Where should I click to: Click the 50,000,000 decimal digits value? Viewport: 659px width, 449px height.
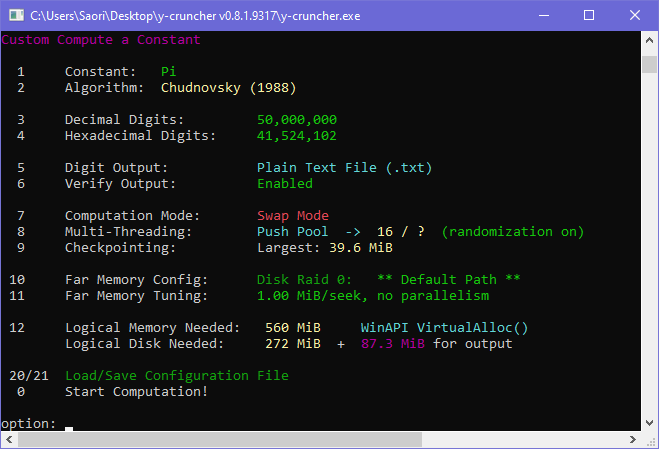pos(296,120)
